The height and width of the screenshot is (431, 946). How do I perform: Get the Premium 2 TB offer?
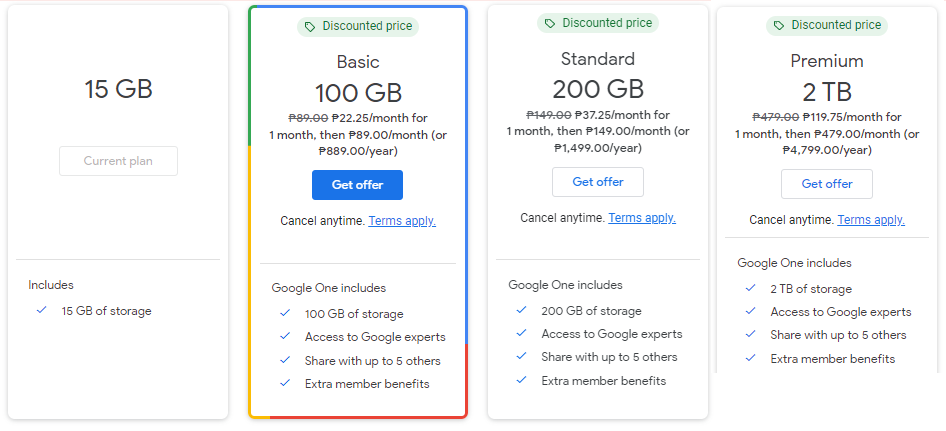coord(827,184)
